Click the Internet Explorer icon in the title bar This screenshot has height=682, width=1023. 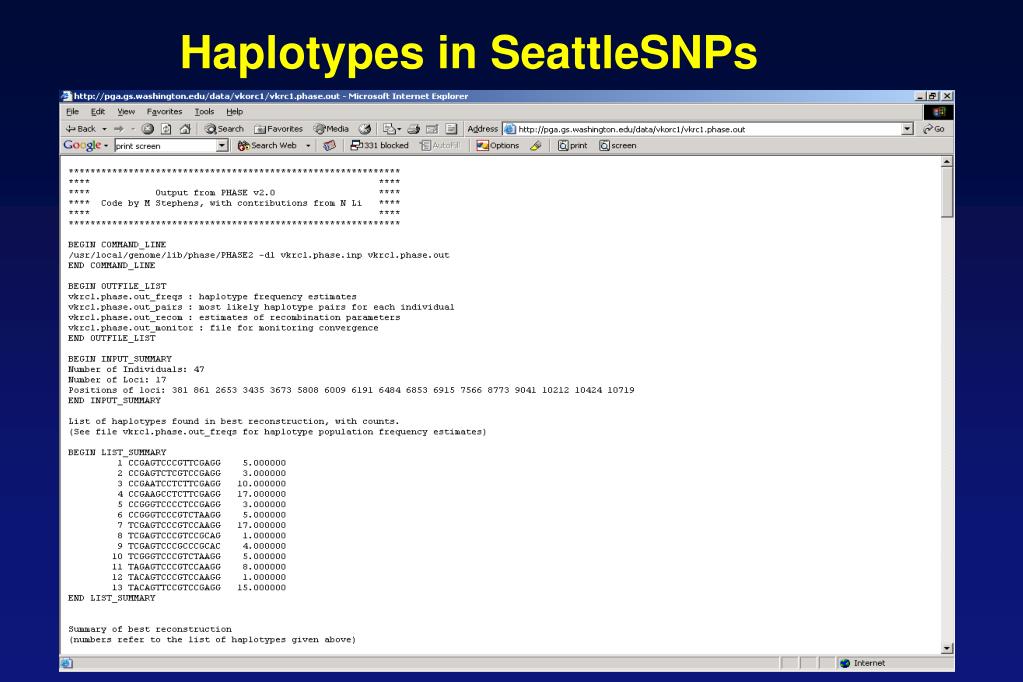click(x=66, y=96)
